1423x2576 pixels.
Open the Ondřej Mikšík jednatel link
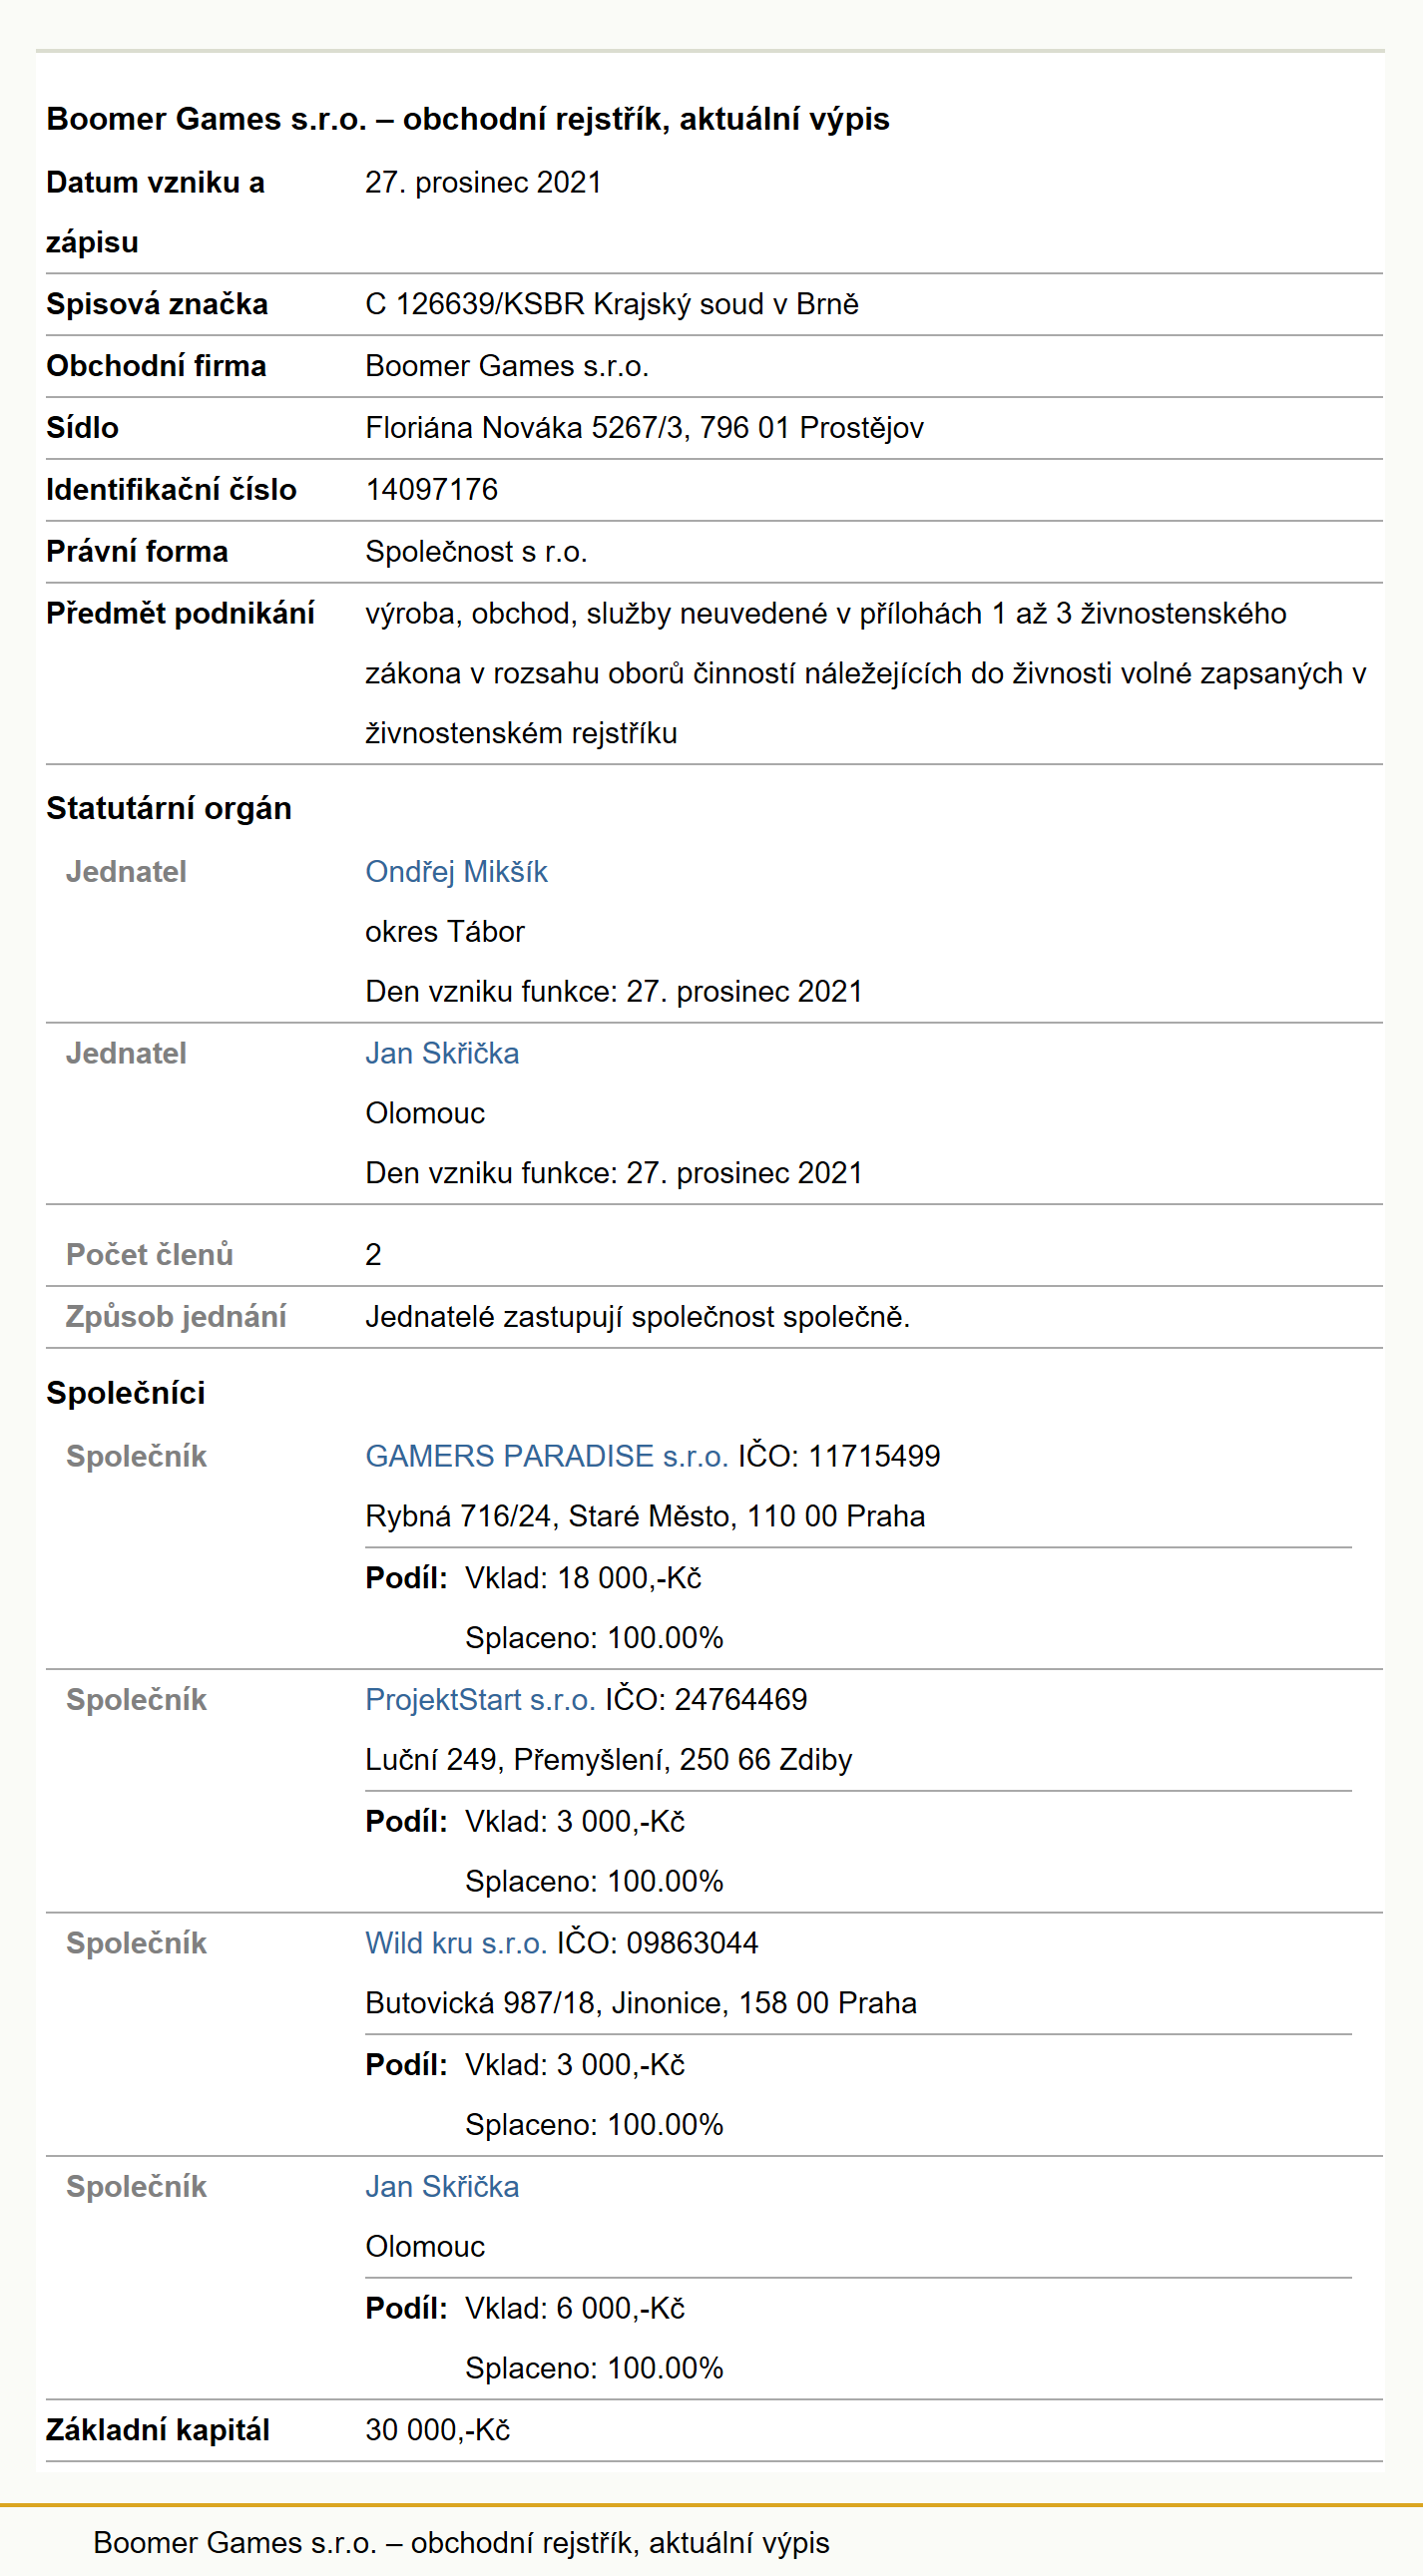tap(456, 872)
